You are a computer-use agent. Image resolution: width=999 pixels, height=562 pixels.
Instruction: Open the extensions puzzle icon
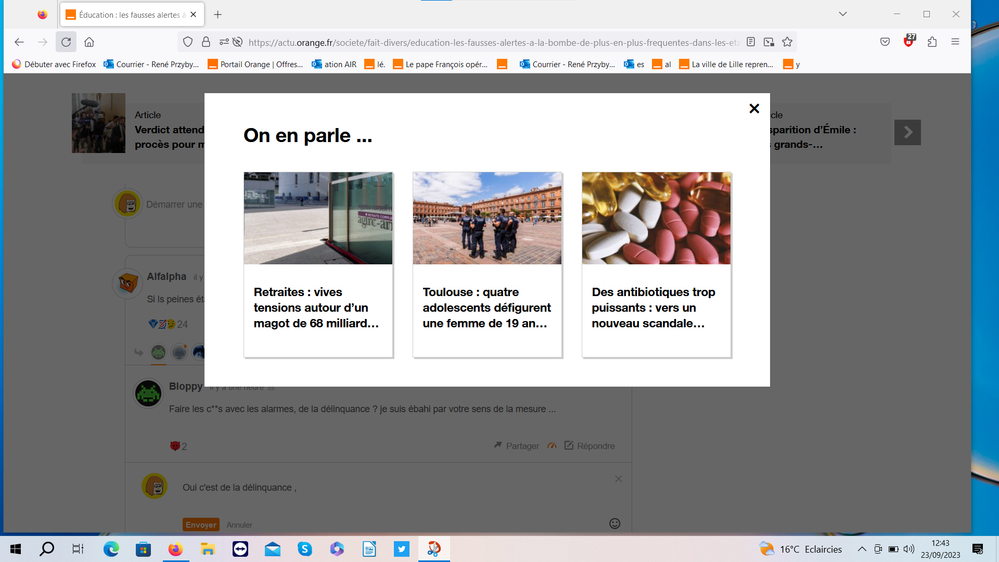click(932, 42)
